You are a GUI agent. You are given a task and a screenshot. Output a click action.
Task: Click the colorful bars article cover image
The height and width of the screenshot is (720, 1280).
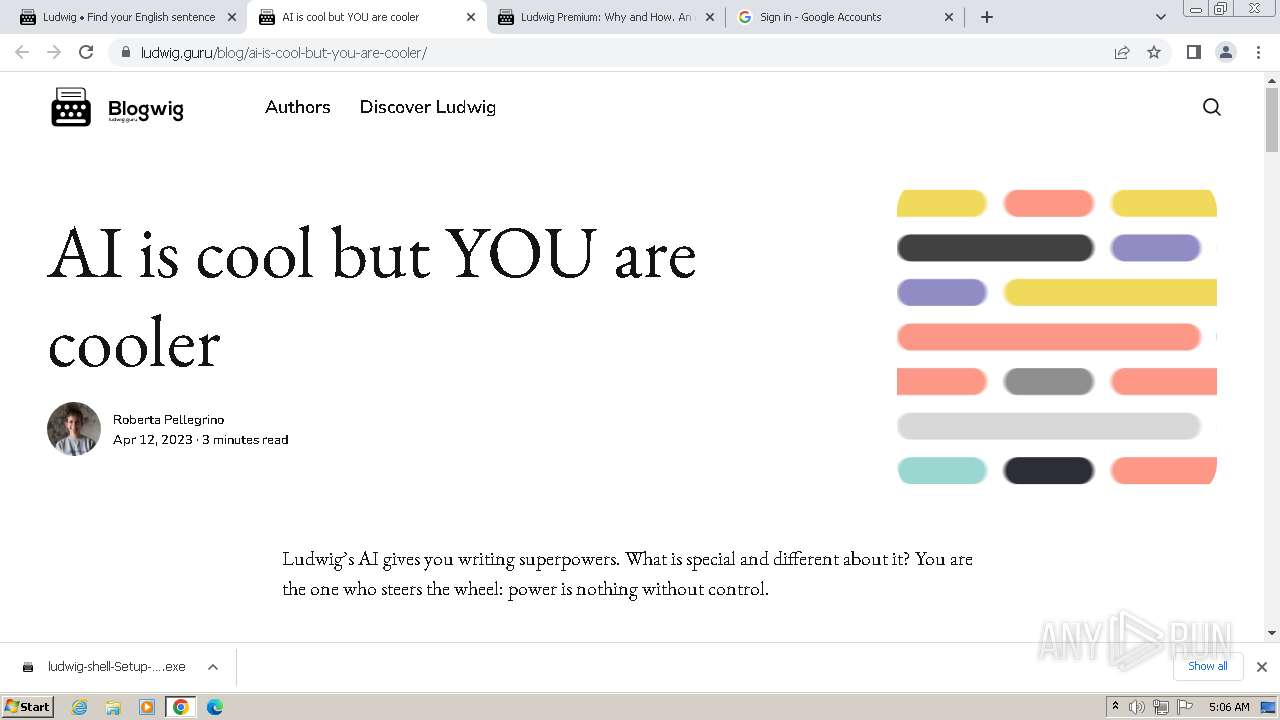(x=1057, y=337)
